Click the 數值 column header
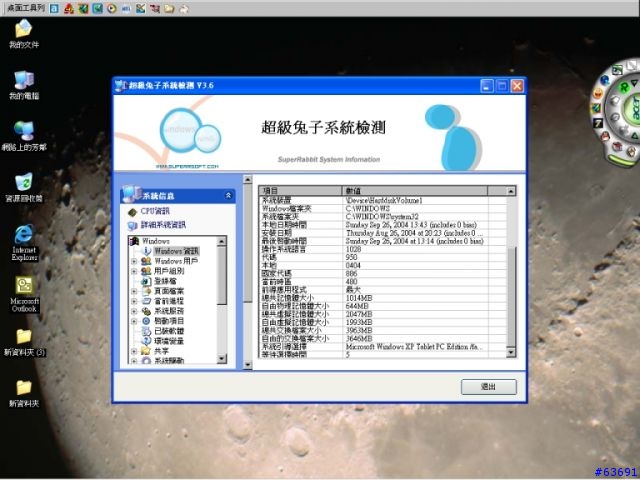Viewport: 640px width, 480px height. (x=415, y=191)
